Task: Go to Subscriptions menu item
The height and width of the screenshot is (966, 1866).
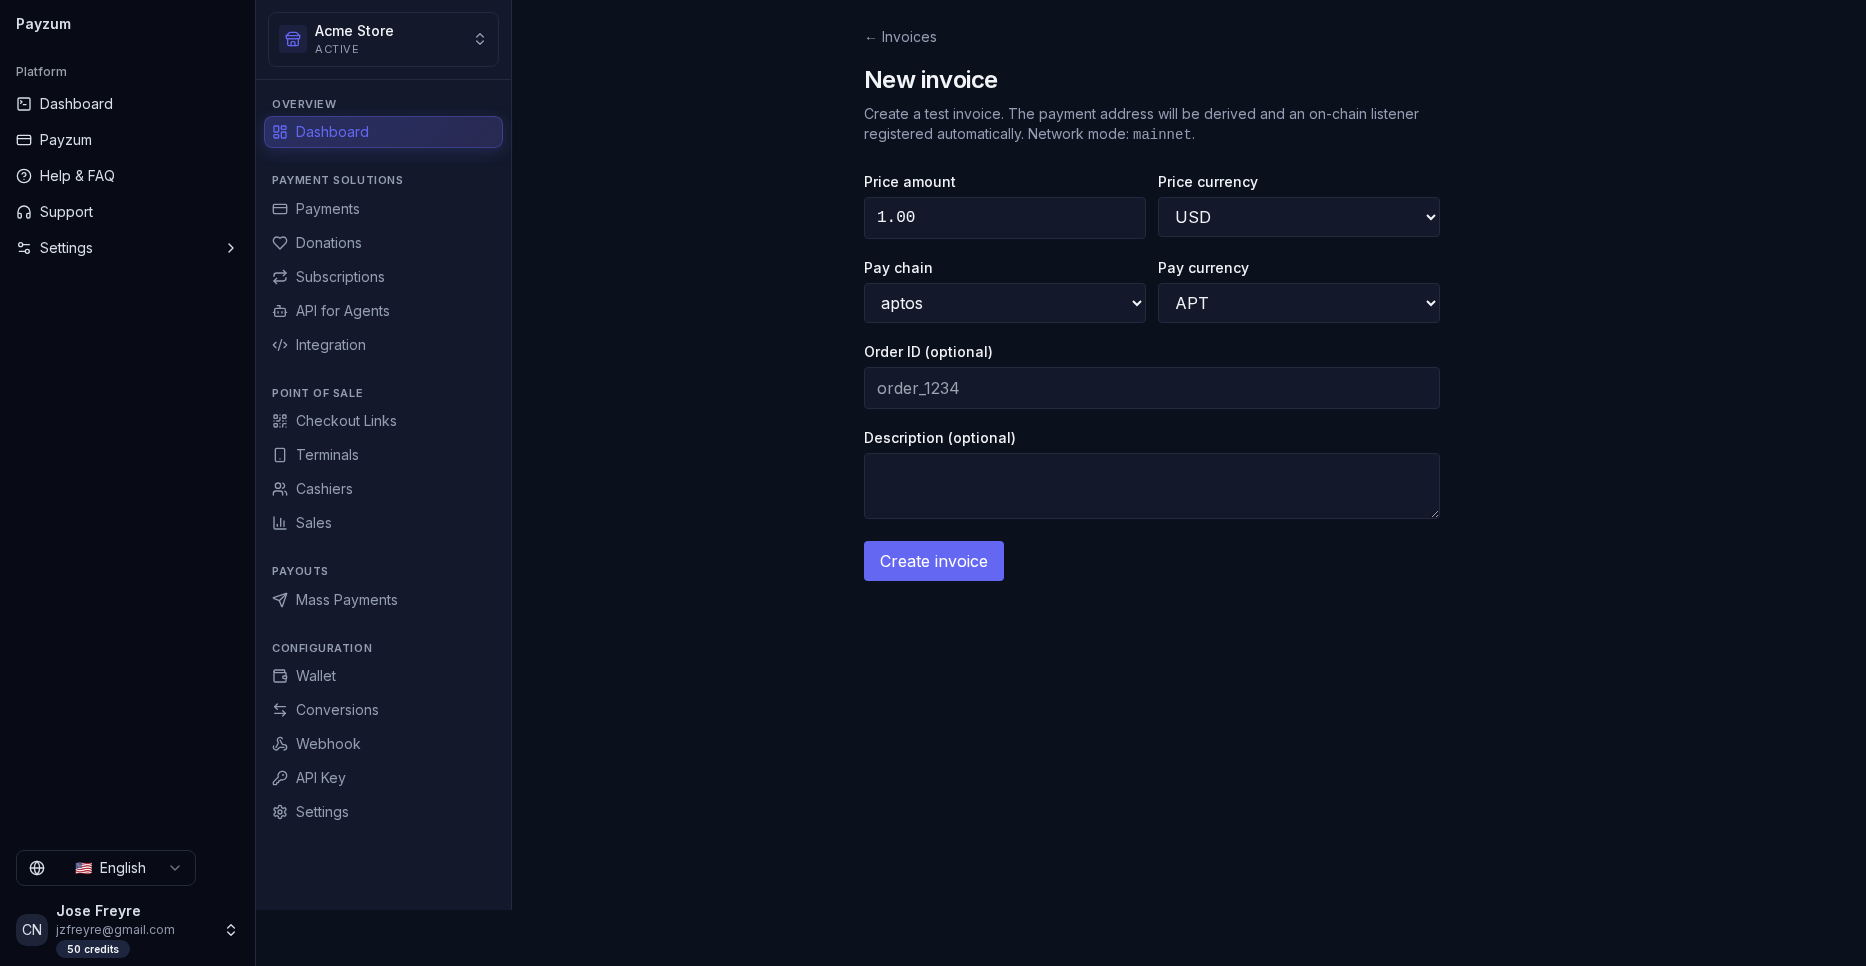Action: pos(383,277)
